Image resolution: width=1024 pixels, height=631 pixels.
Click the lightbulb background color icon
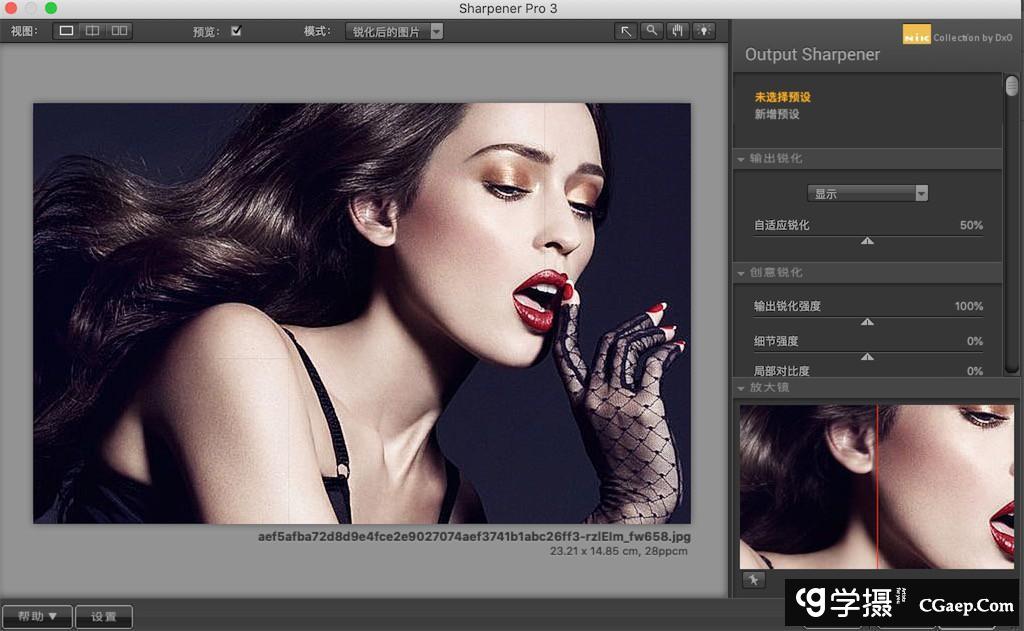tap(705, 31)
